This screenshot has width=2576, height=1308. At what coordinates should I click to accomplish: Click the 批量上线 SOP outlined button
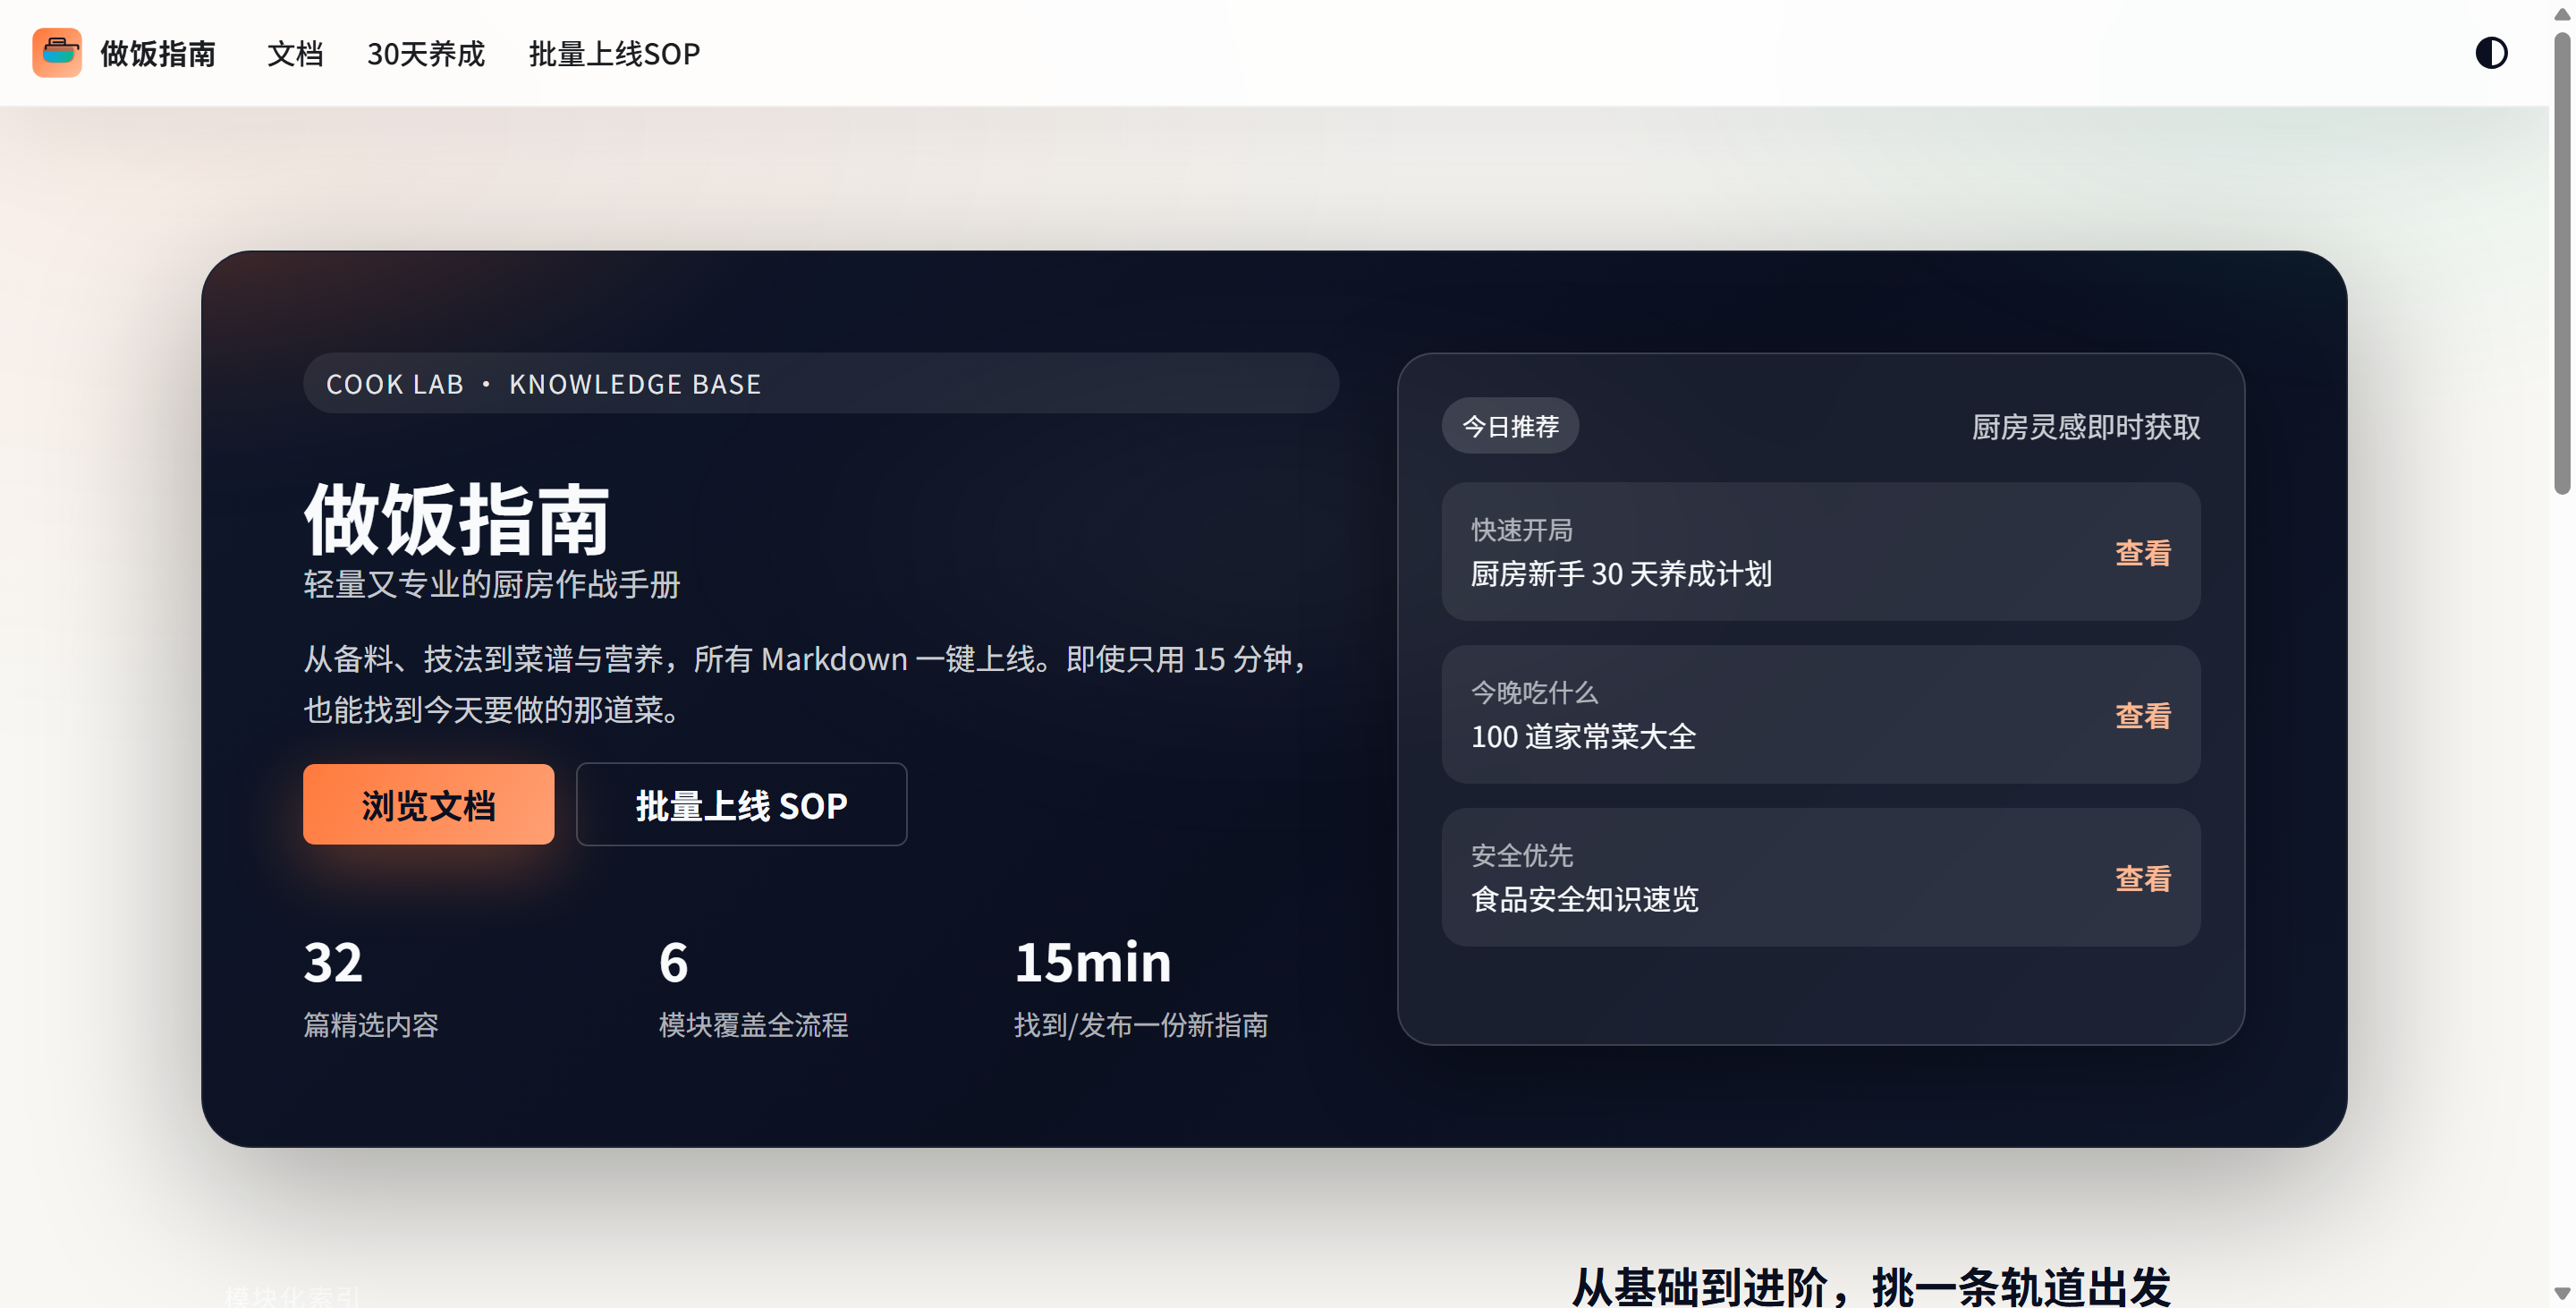[741, 804]
